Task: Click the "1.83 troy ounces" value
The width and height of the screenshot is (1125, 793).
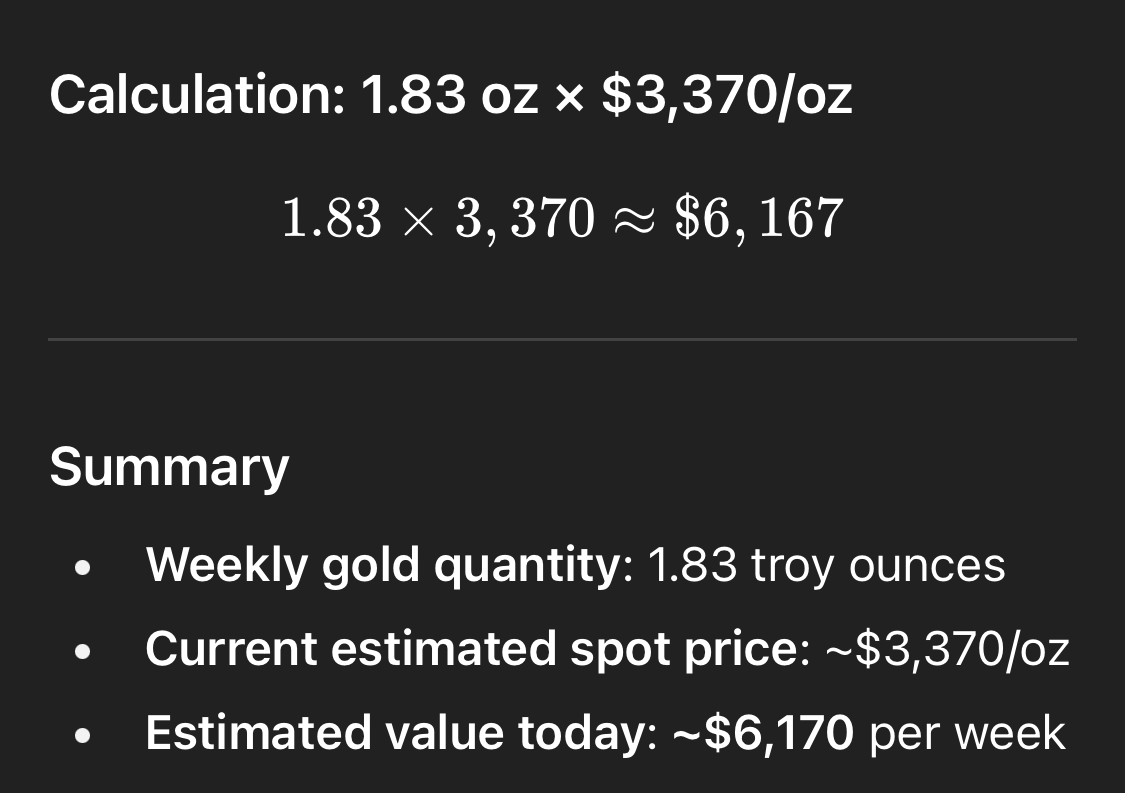Action: point(826,566)
